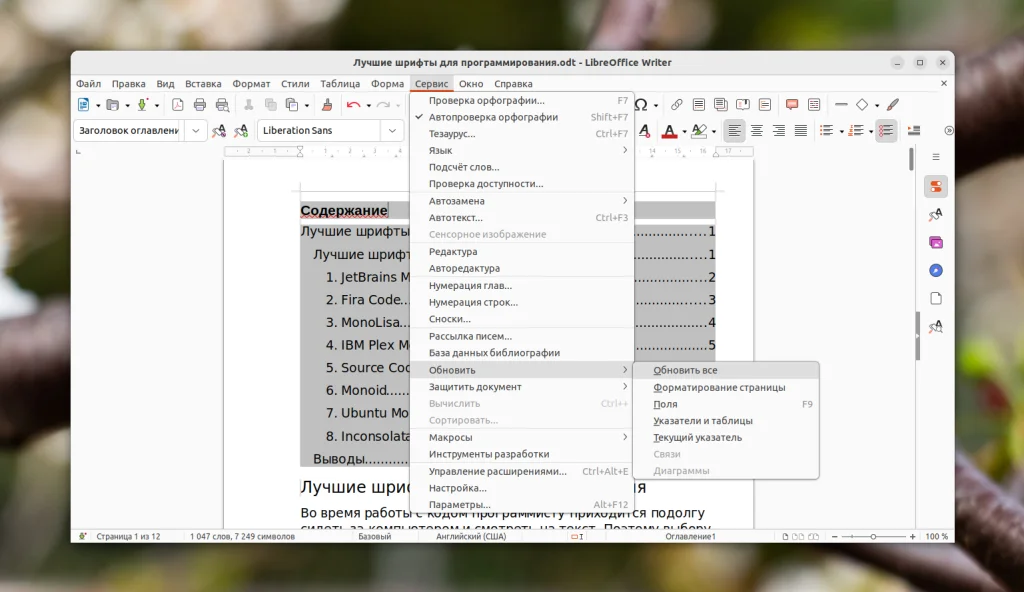
Task: Open the Окно menu
Action: 470,83
